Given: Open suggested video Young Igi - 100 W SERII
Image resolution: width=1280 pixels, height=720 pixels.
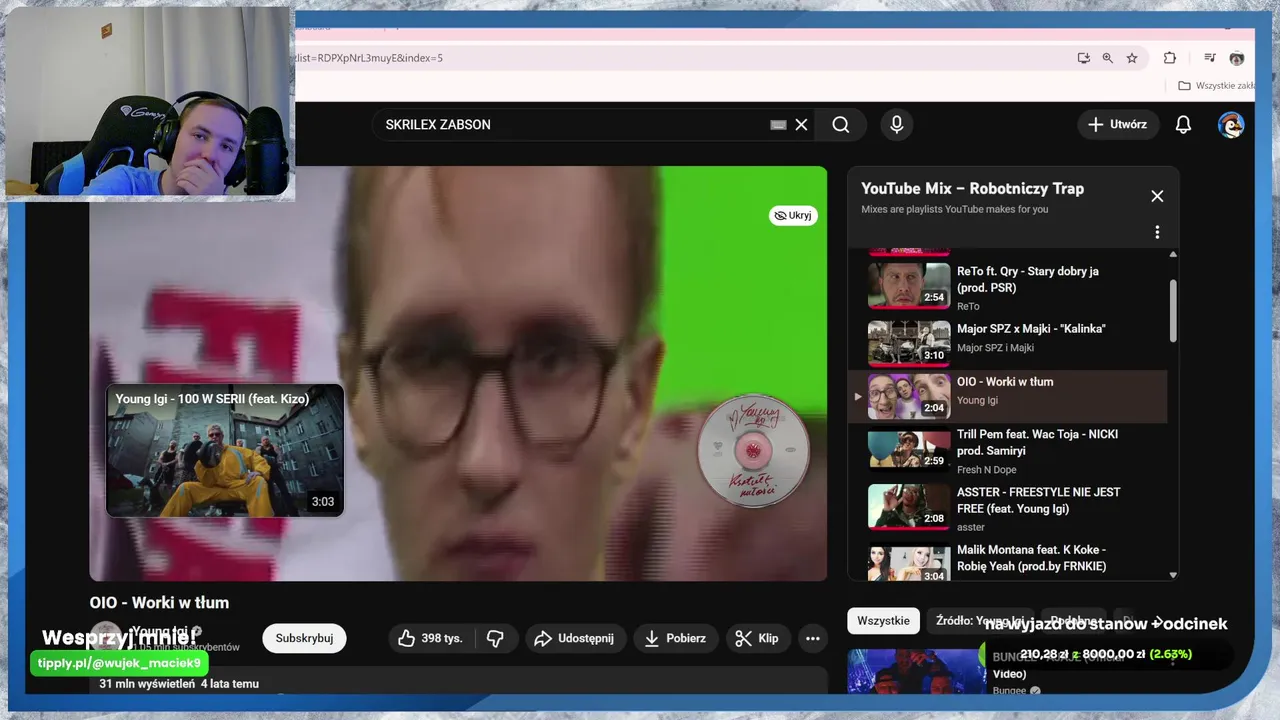Looking at the screenshot, I should (x=225, y=450).
